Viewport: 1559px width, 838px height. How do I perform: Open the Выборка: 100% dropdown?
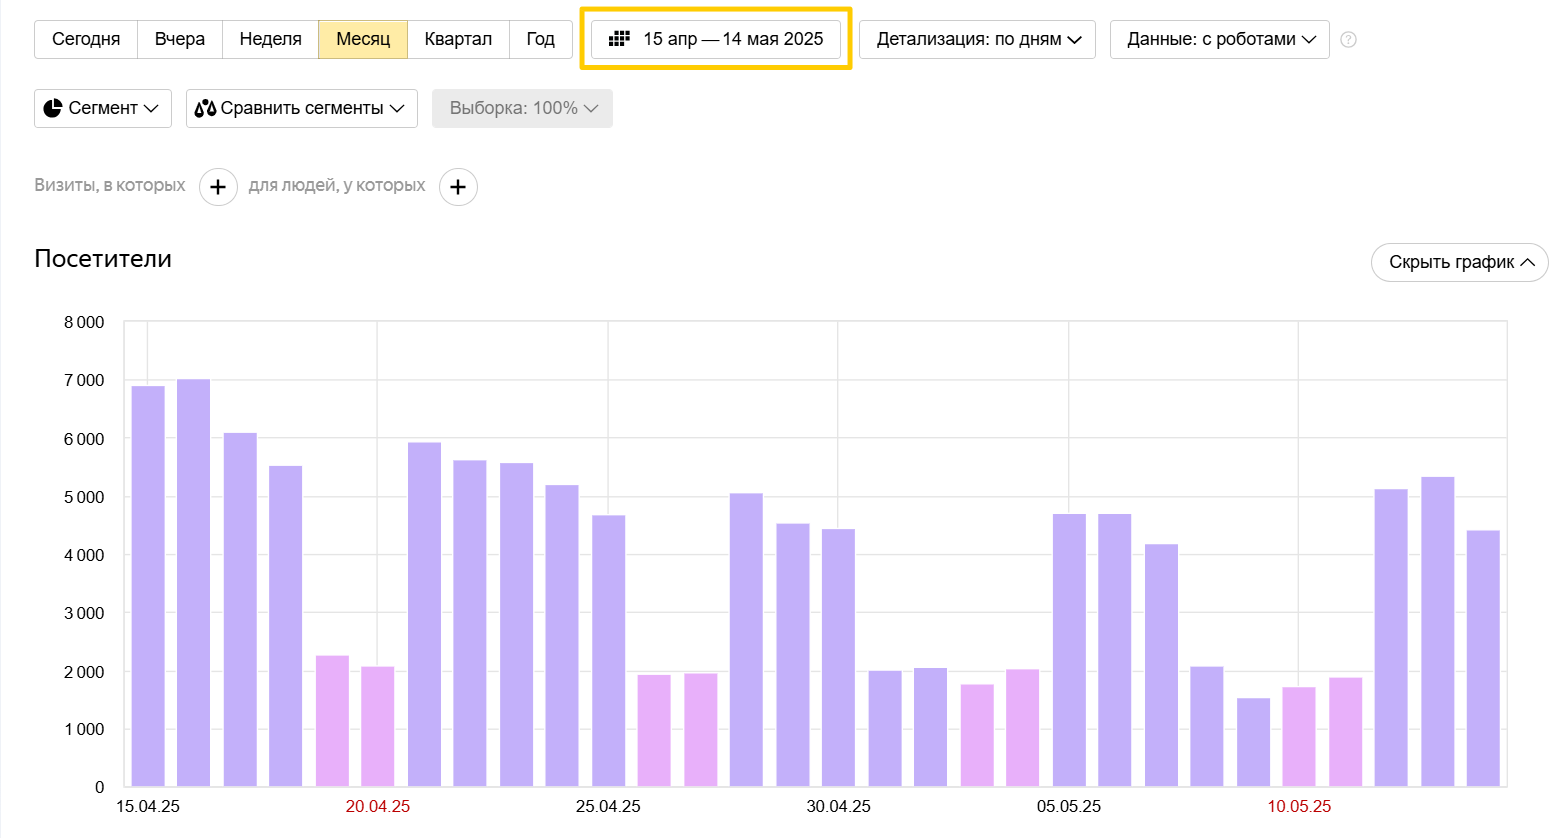tap(522, 108)
